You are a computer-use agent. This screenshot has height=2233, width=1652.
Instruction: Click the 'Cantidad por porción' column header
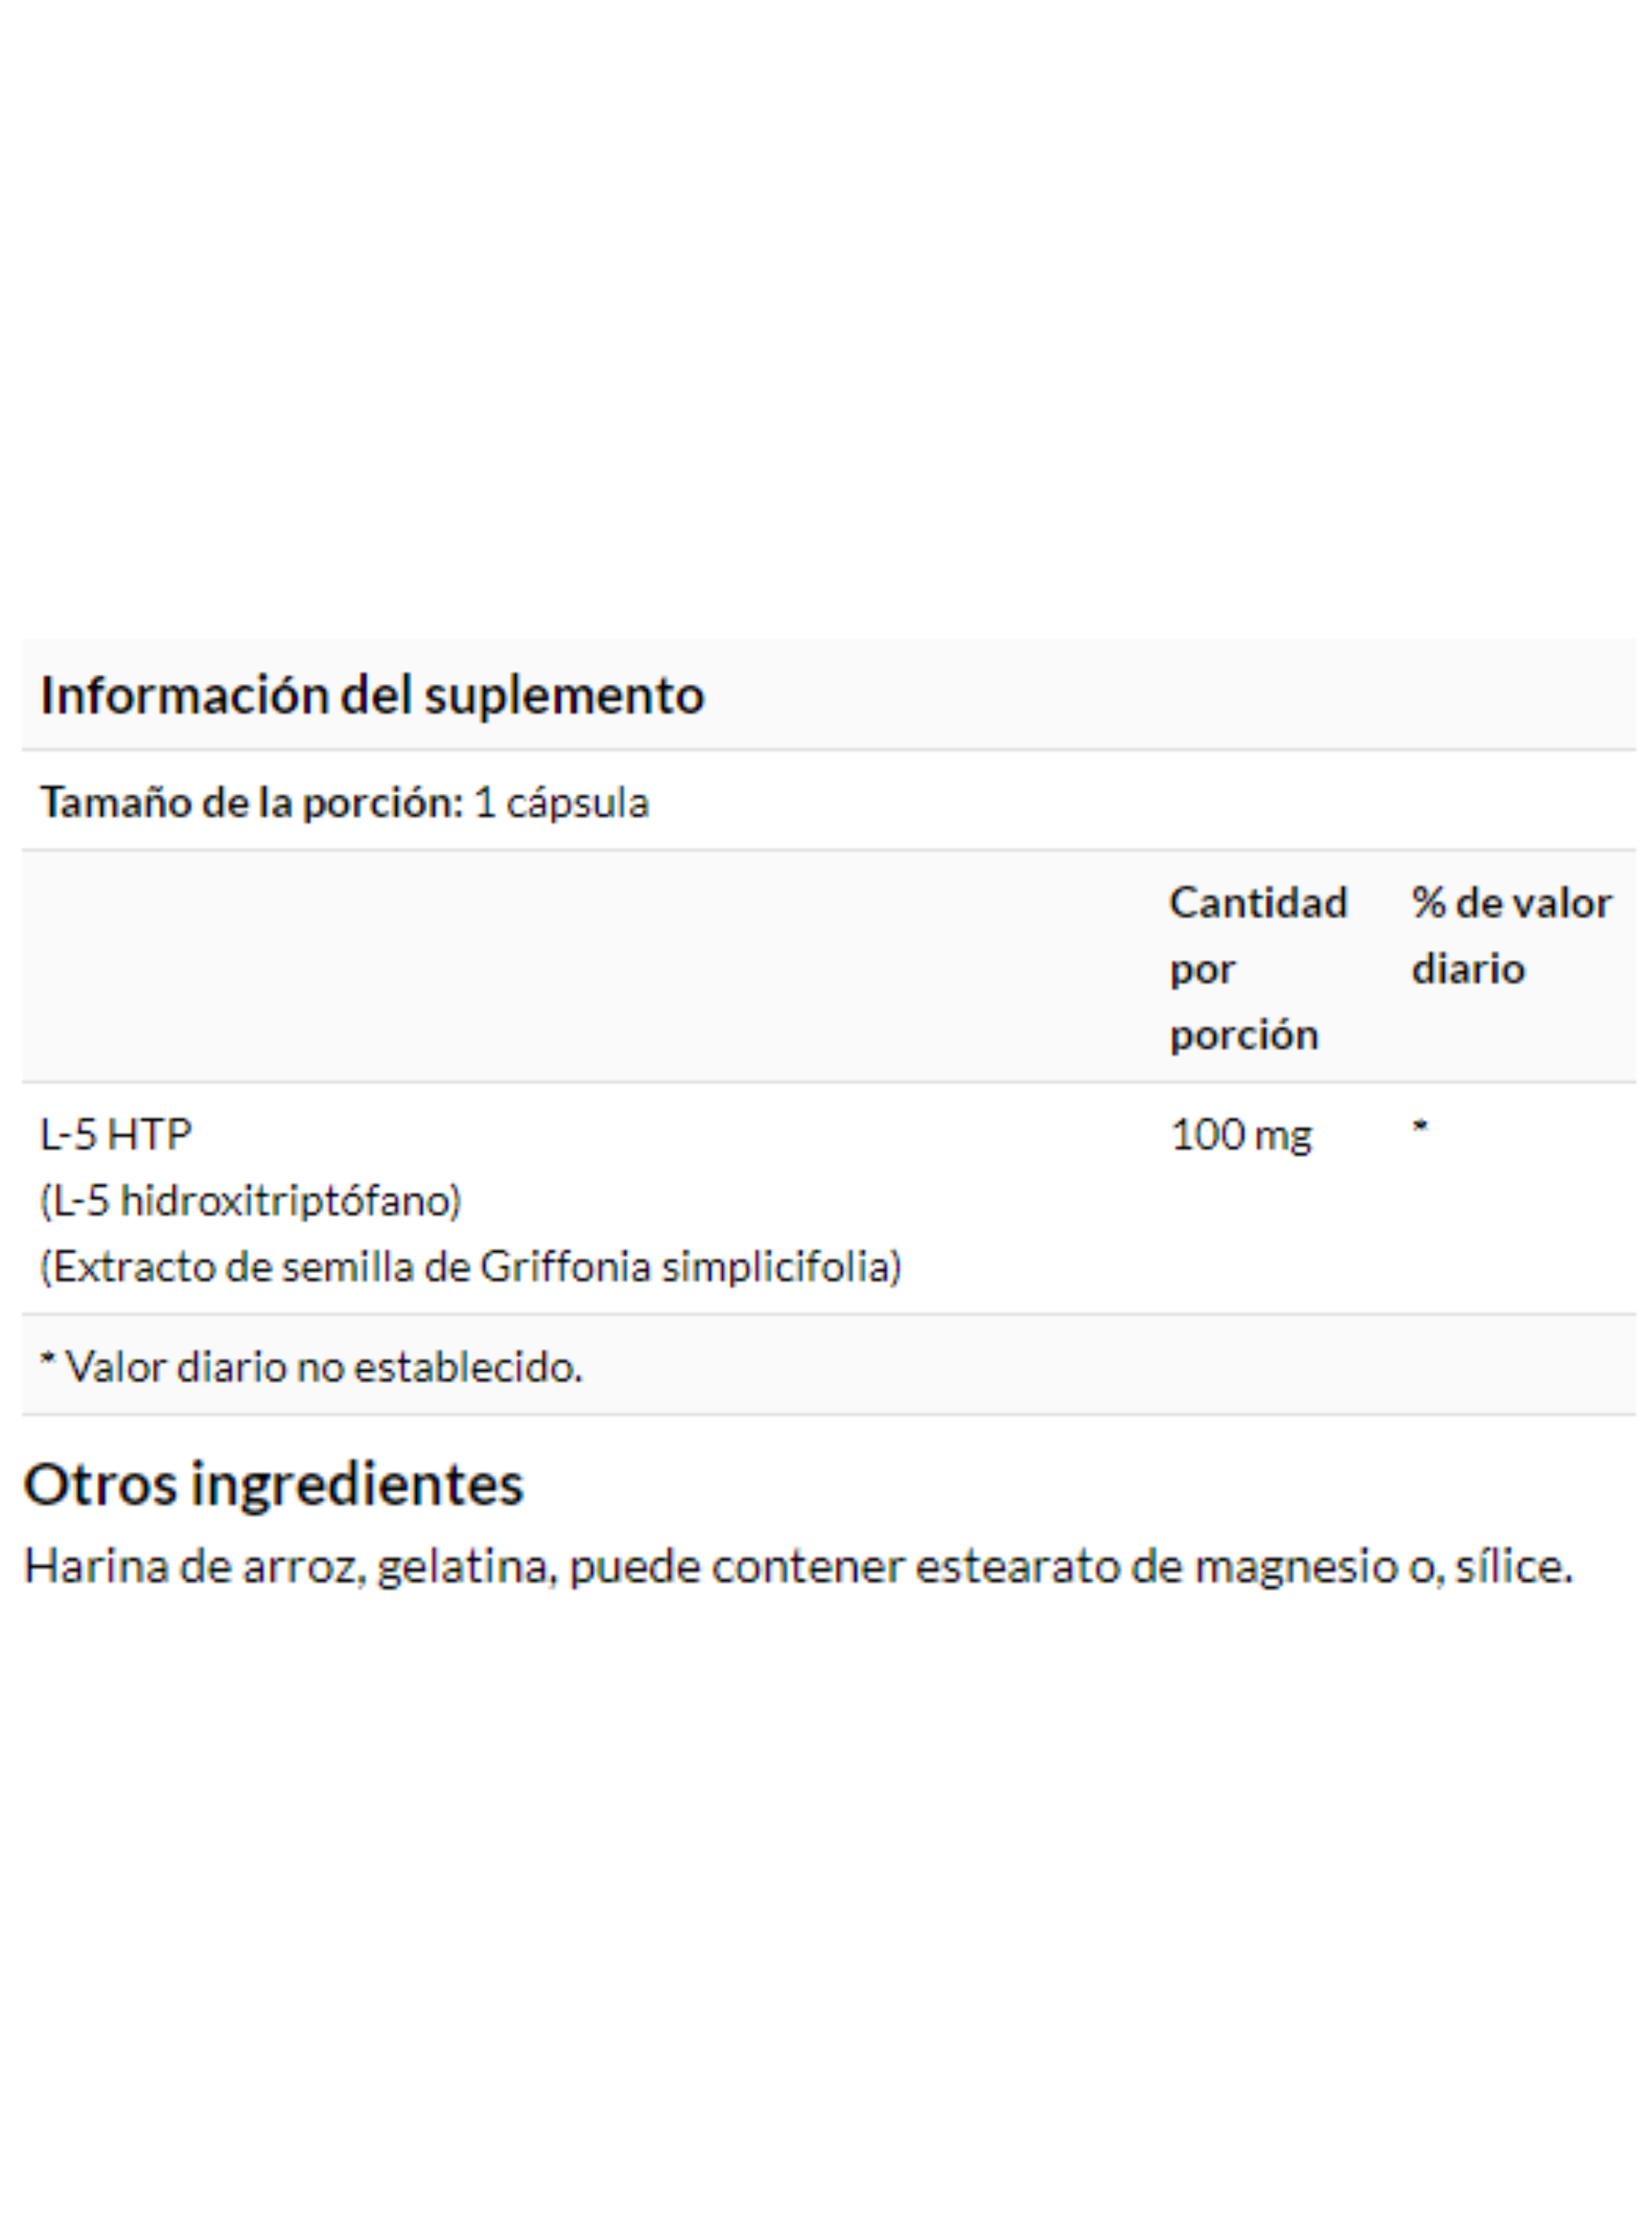coord(1258,968)
